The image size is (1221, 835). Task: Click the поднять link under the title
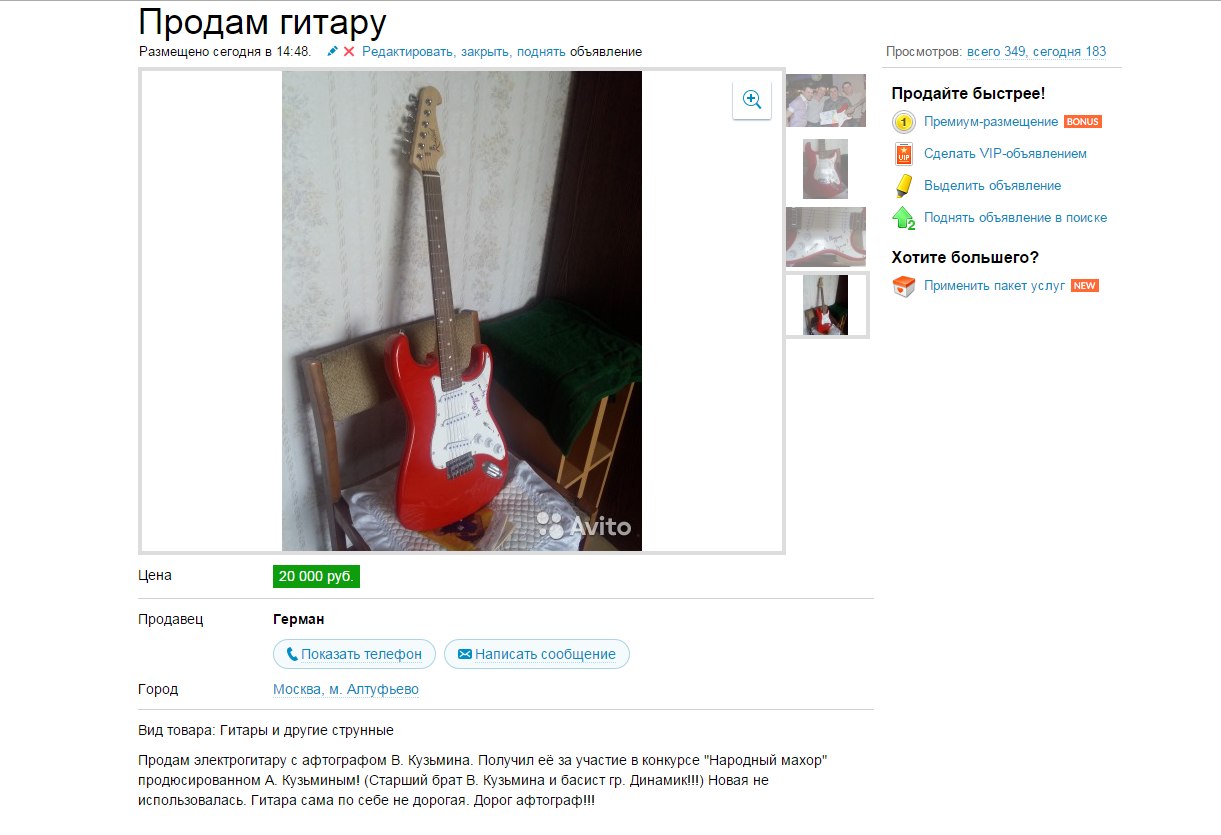pyautogui.click(x=541, y=51)
